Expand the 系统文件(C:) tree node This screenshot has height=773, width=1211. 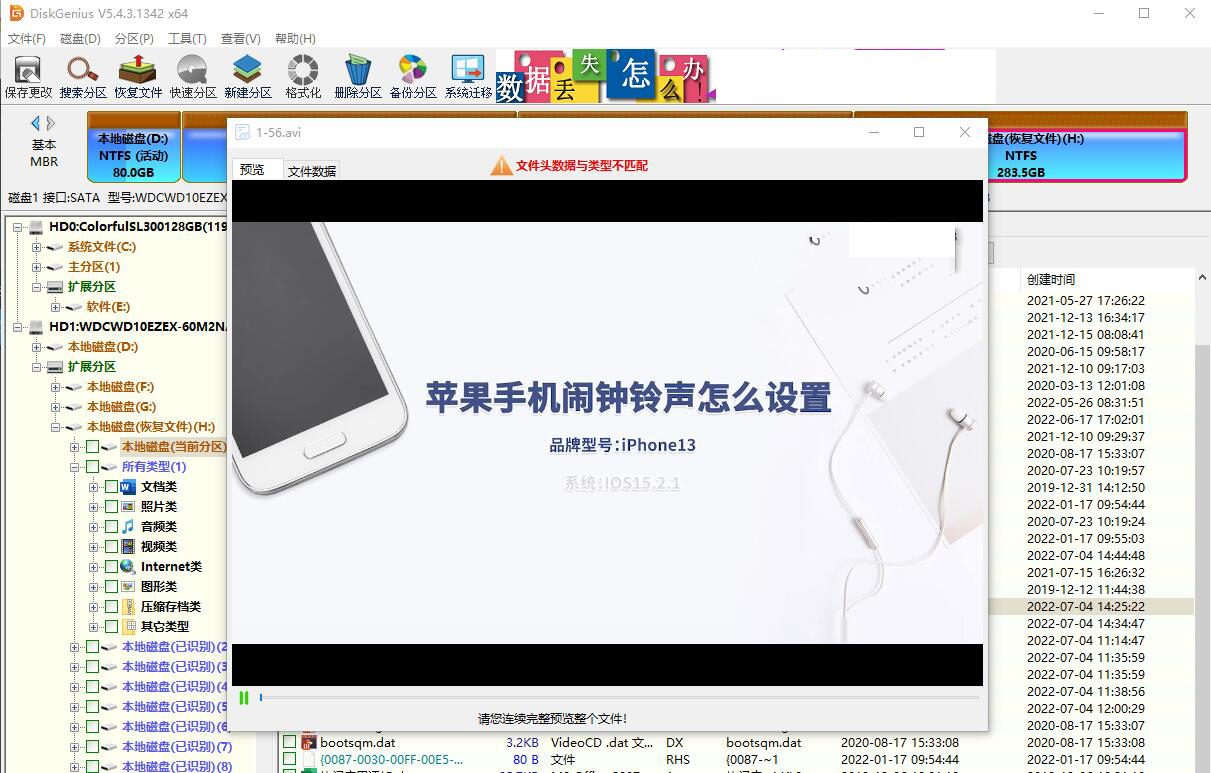tap(37, 247)
